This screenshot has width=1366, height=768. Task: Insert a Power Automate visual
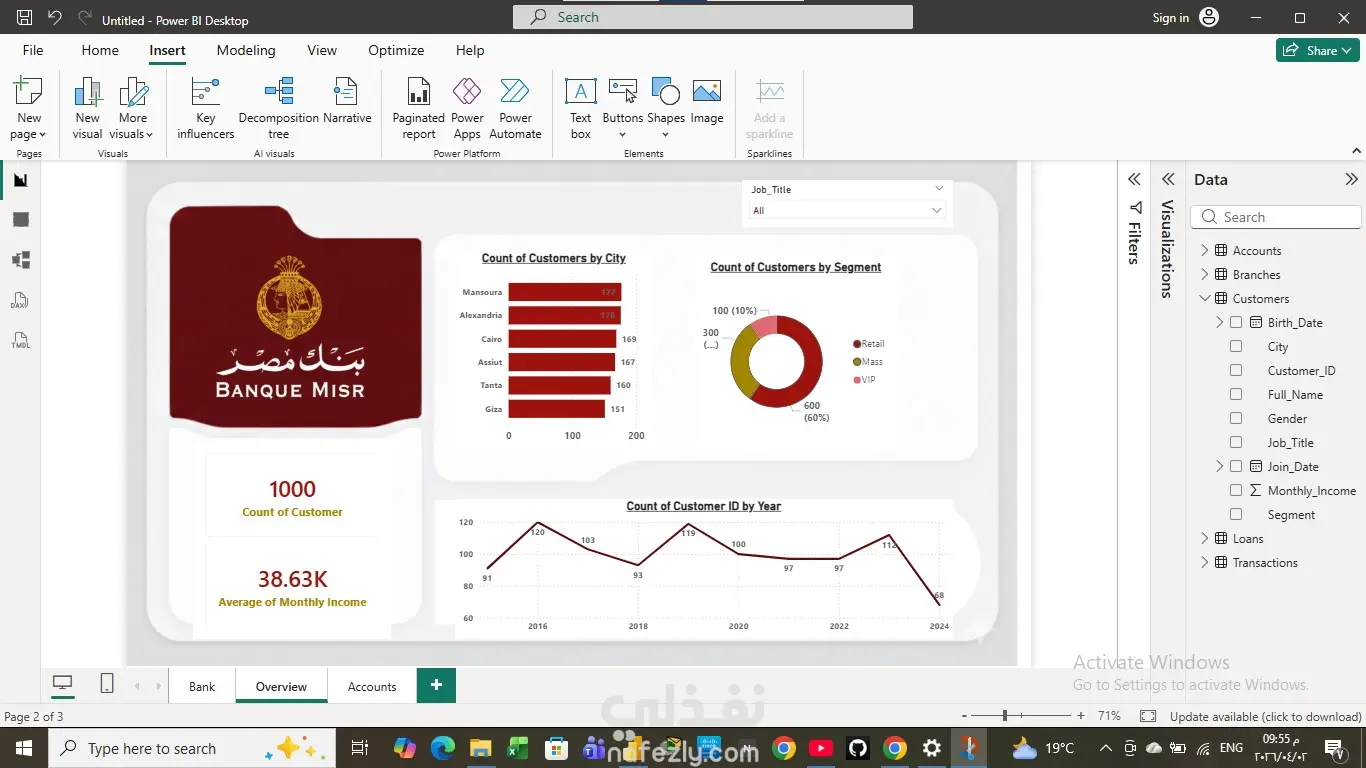[x=515, y=109]
